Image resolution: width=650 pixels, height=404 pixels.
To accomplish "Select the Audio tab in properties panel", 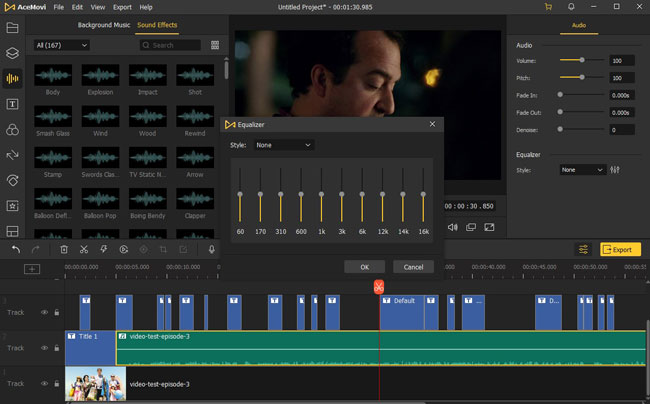I will pos(579,25).
